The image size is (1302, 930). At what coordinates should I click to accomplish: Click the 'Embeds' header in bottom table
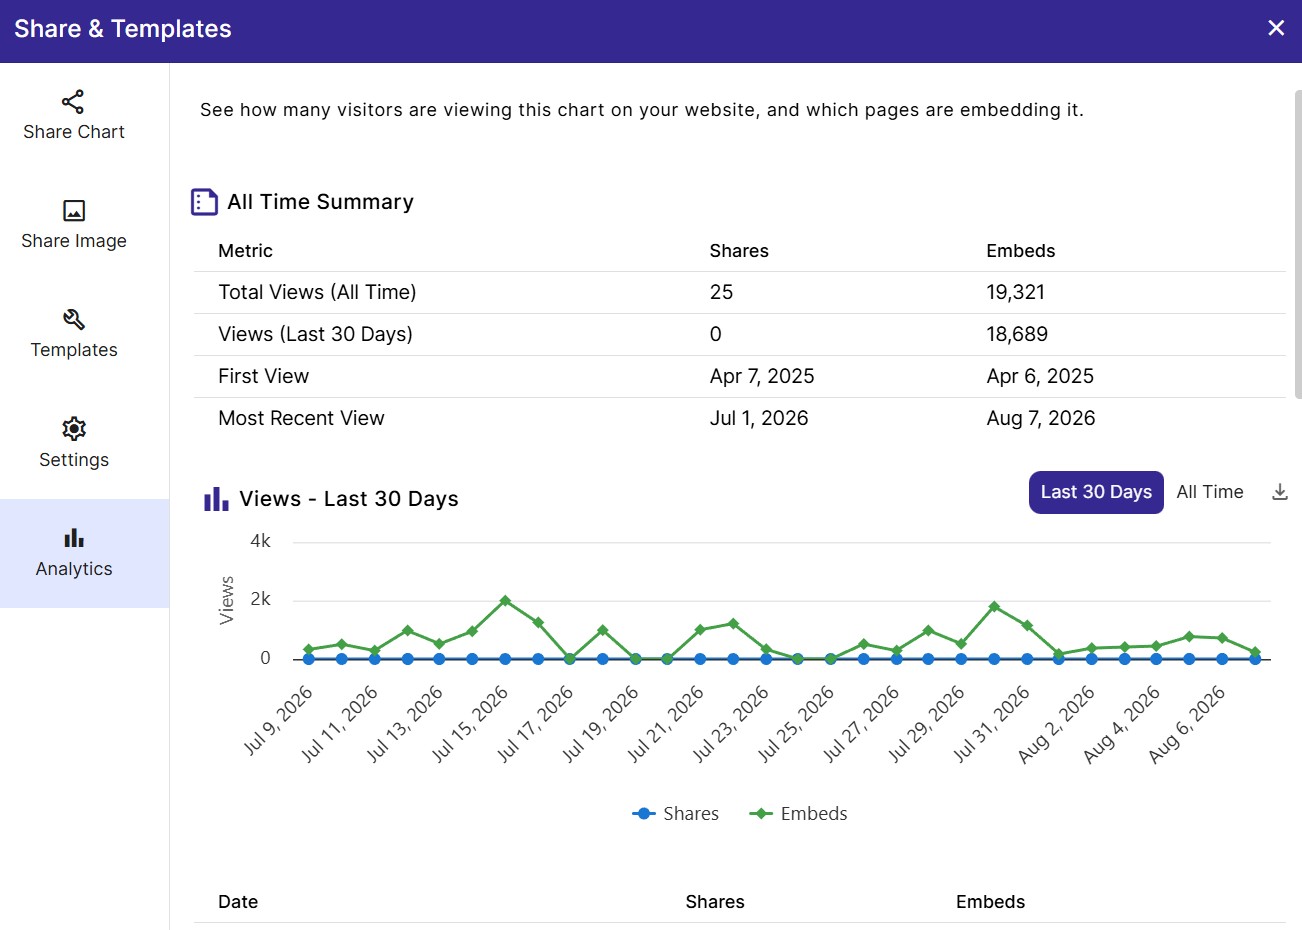click(x=990, y=902)
